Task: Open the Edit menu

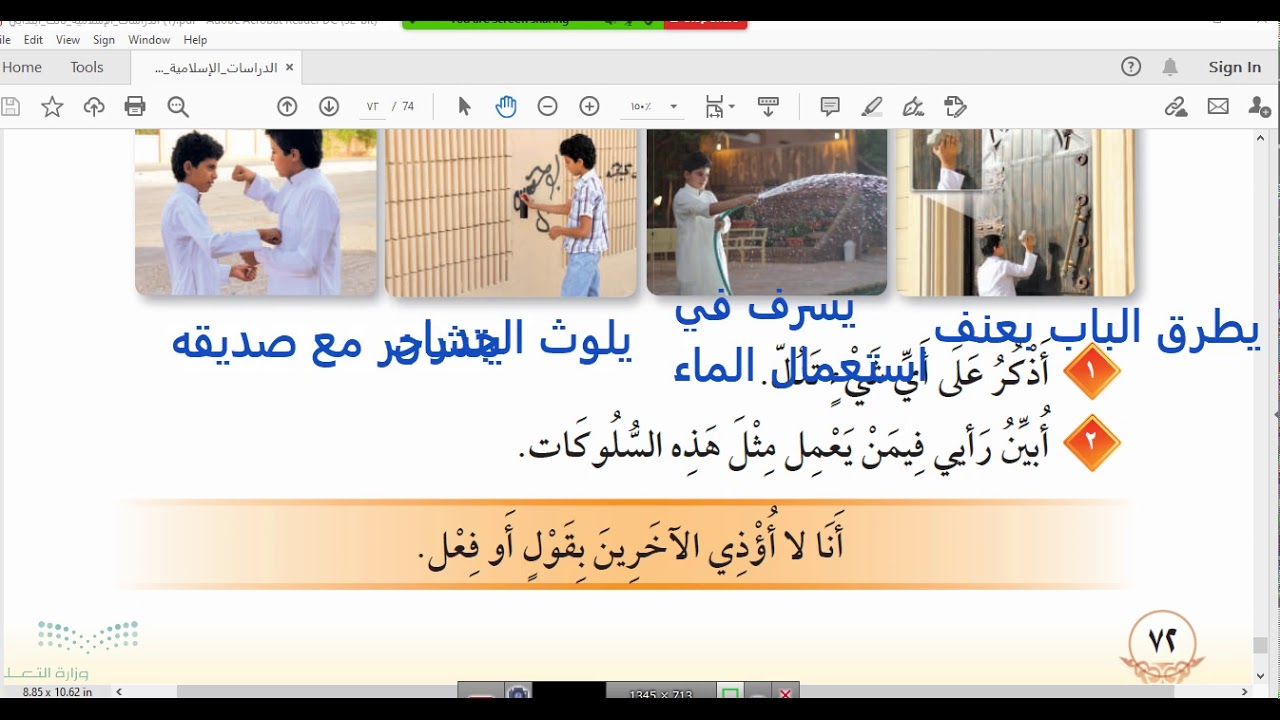Action: [33, 40]
